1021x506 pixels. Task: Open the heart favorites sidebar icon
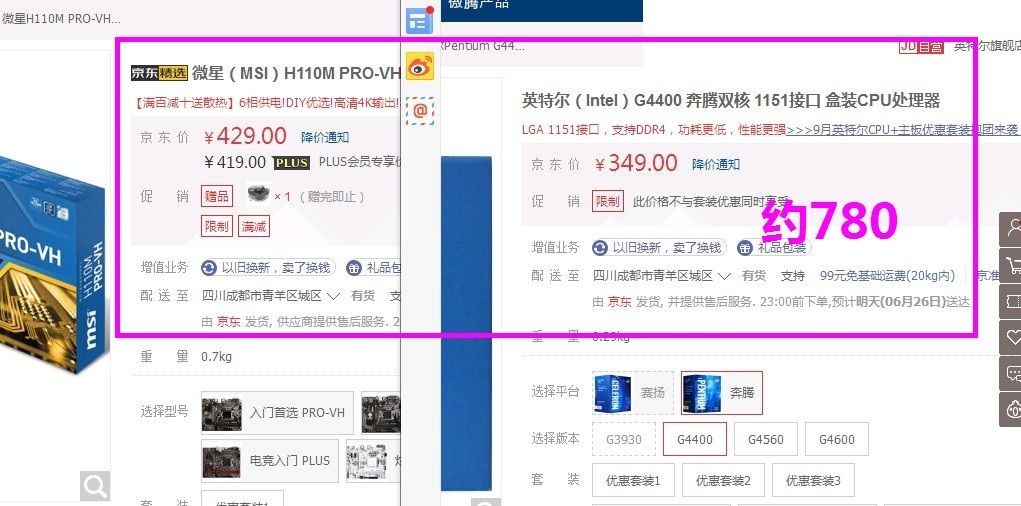1013,337
